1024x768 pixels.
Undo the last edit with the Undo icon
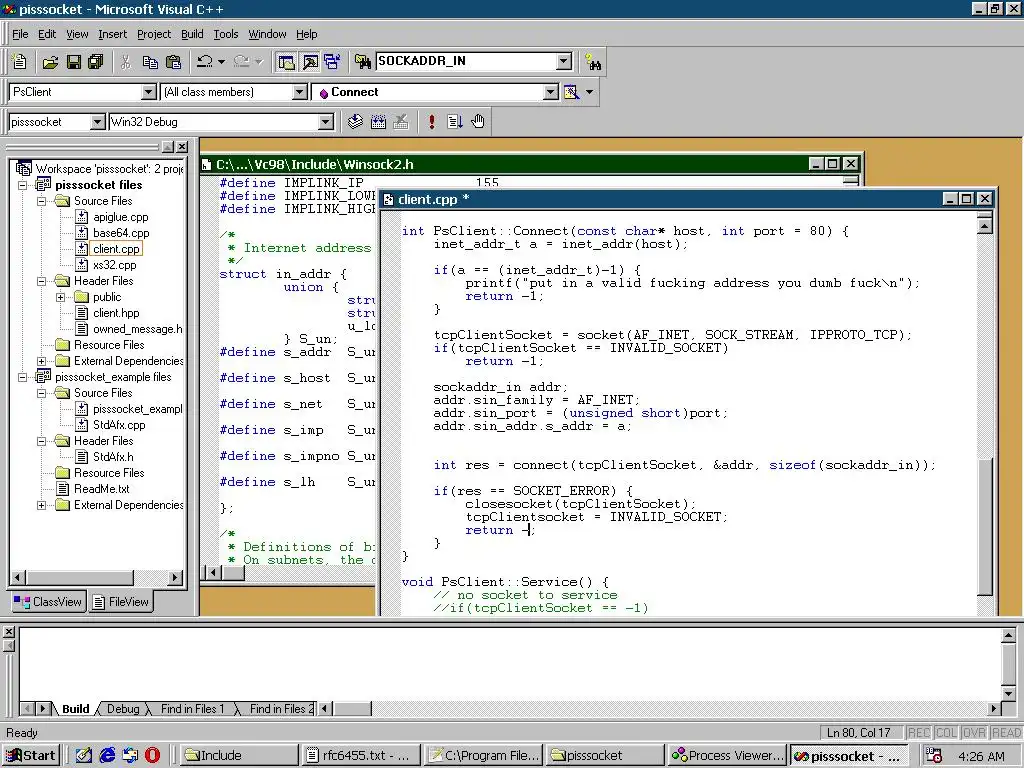205,61
